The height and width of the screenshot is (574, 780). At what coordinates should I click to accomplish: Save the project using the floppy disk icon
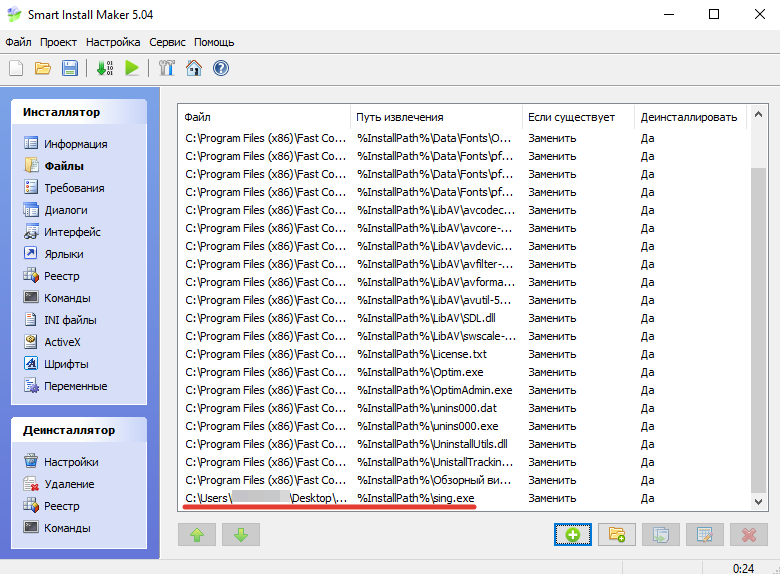(x=70, y=68)
